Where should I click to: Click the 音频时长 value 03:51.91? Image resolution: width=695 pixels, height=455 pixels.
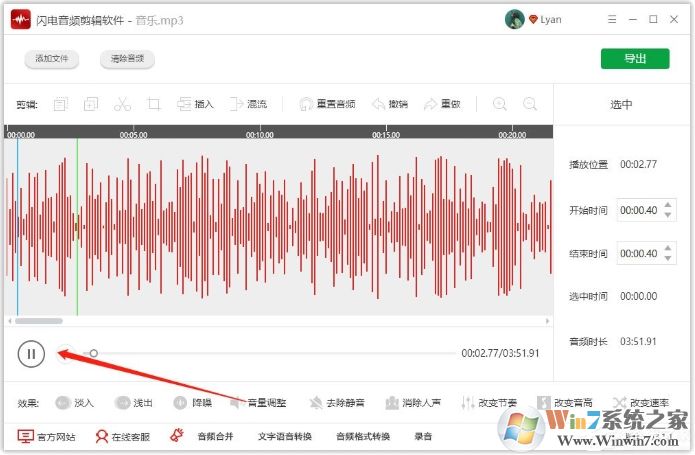[x=638, y=342]
